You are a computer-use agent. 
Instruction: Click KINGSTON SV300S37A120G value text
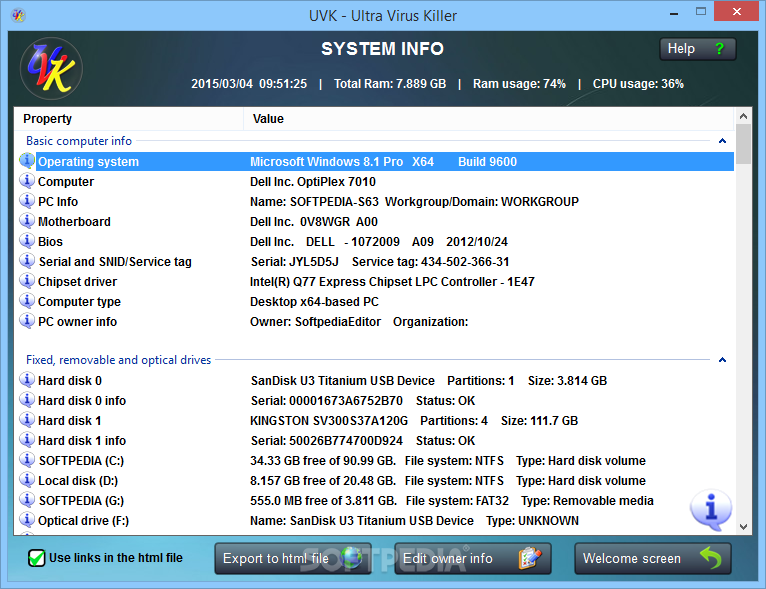[329, 421]
